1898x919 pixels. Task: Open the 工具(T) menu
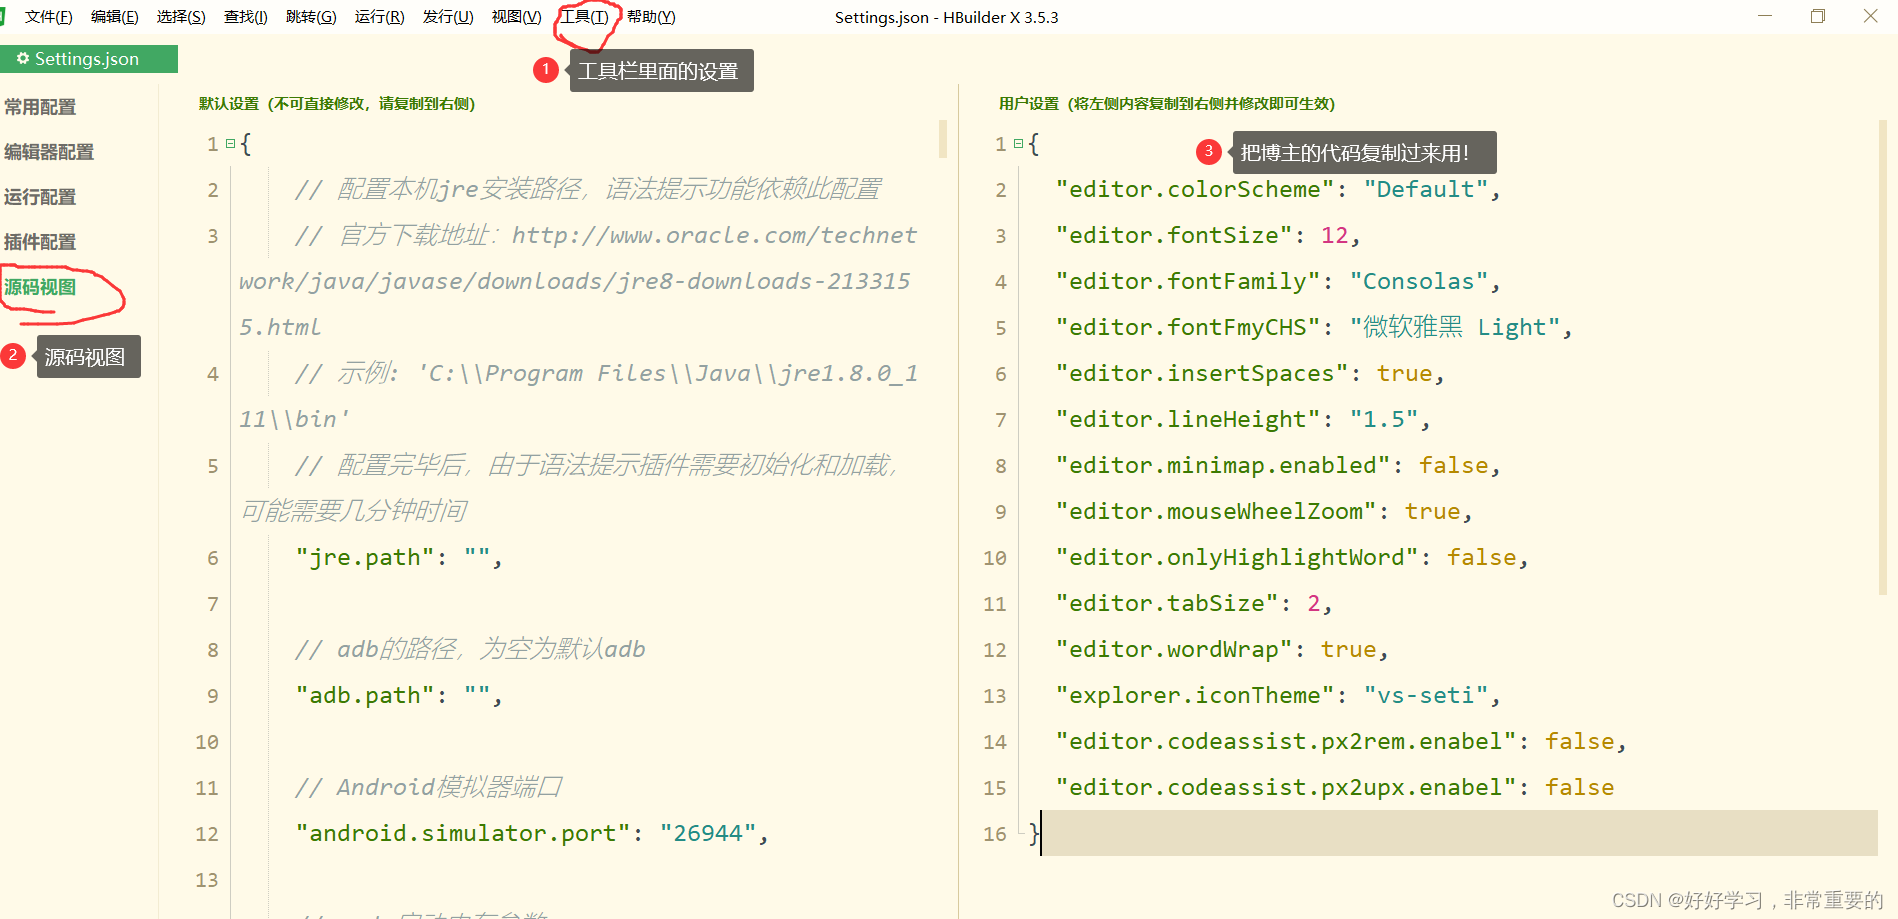[584, 17]
